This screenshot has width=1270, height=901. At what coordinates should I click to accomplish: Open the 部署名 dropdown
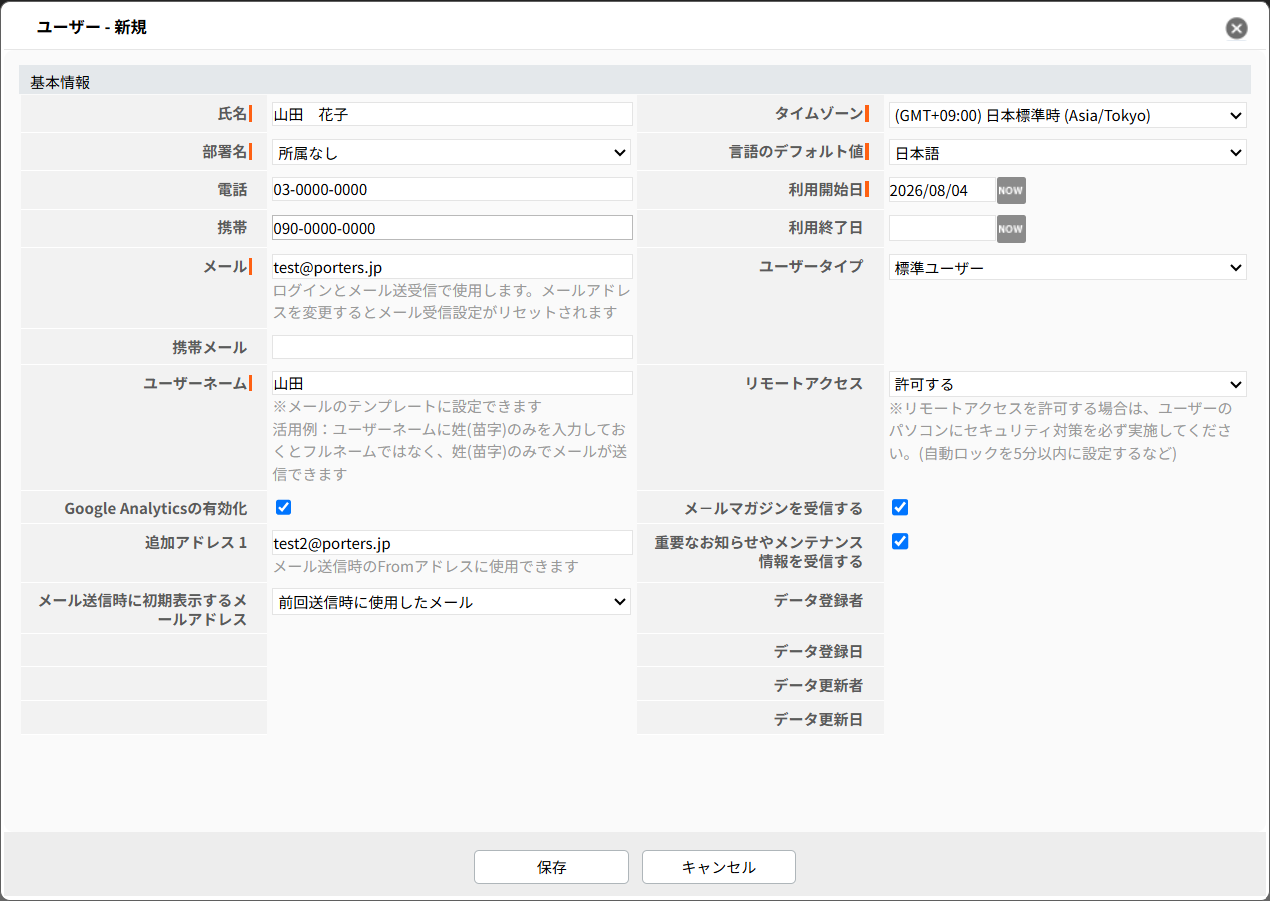452,152
